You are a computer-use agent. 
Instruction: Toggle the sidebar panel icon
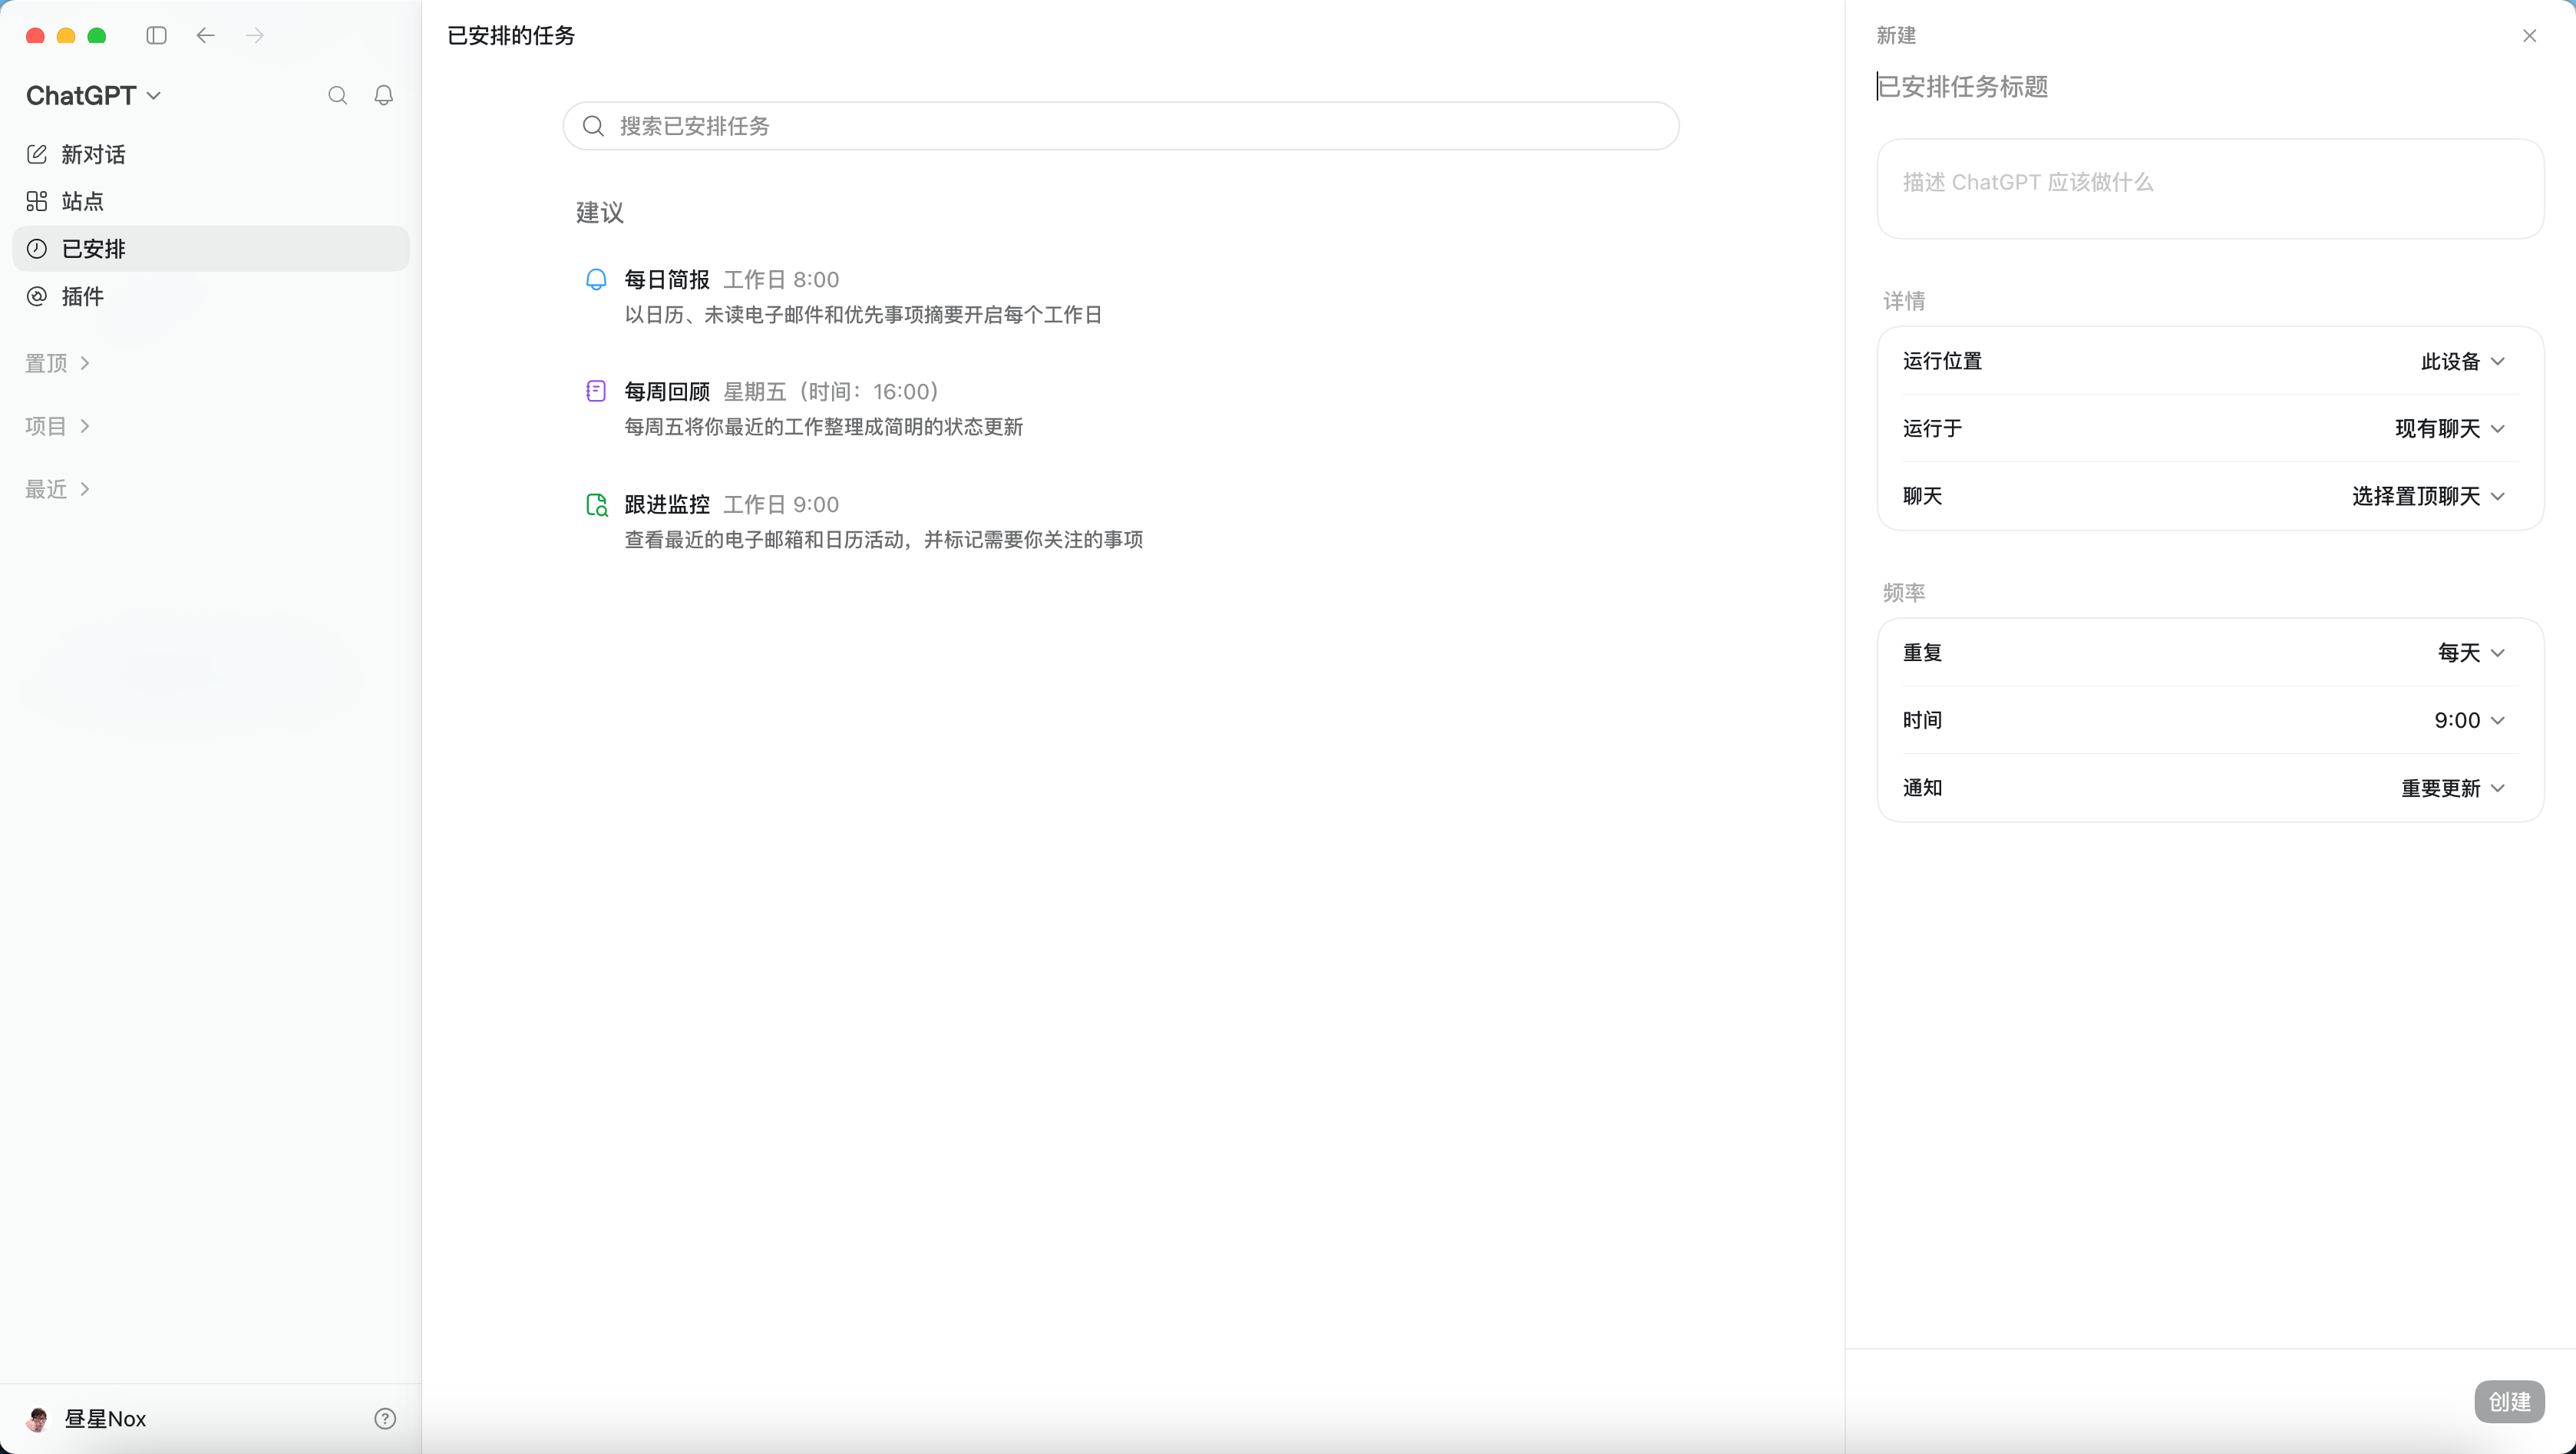point(156,36)
